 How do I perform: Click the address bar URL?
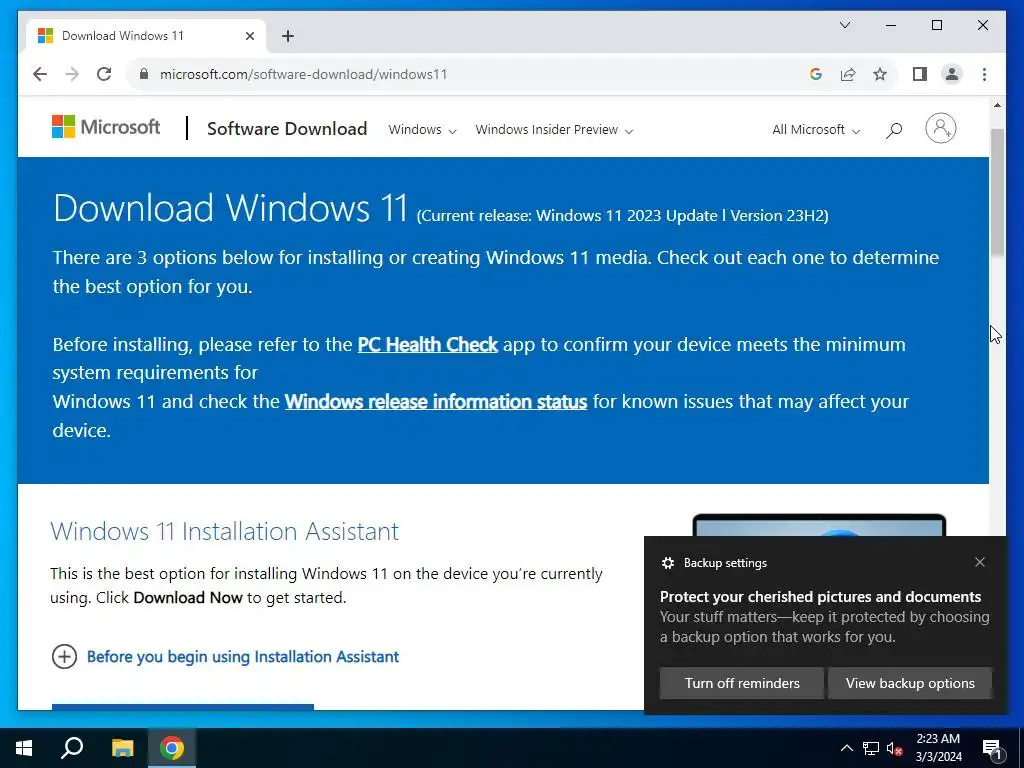click(303, 74)
